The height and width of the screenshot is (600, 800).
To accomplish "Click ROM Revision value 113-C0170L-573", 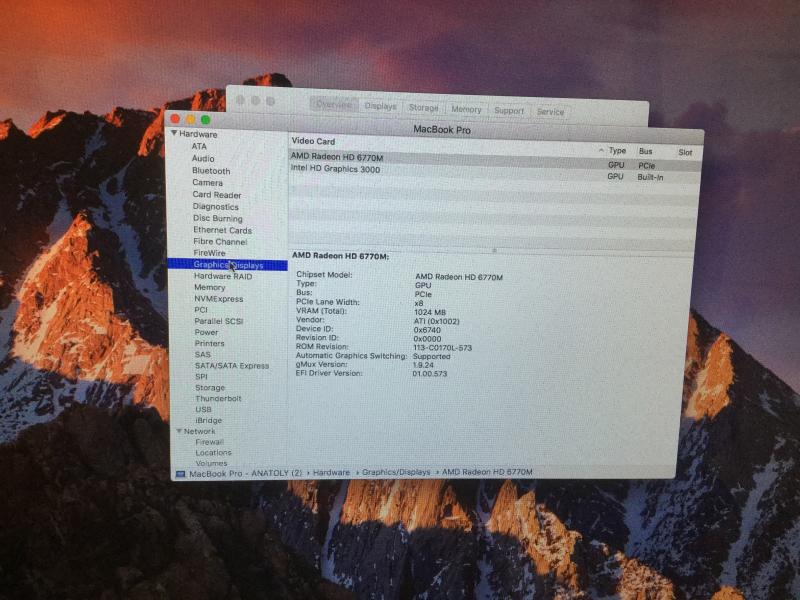I will (442, 347).
